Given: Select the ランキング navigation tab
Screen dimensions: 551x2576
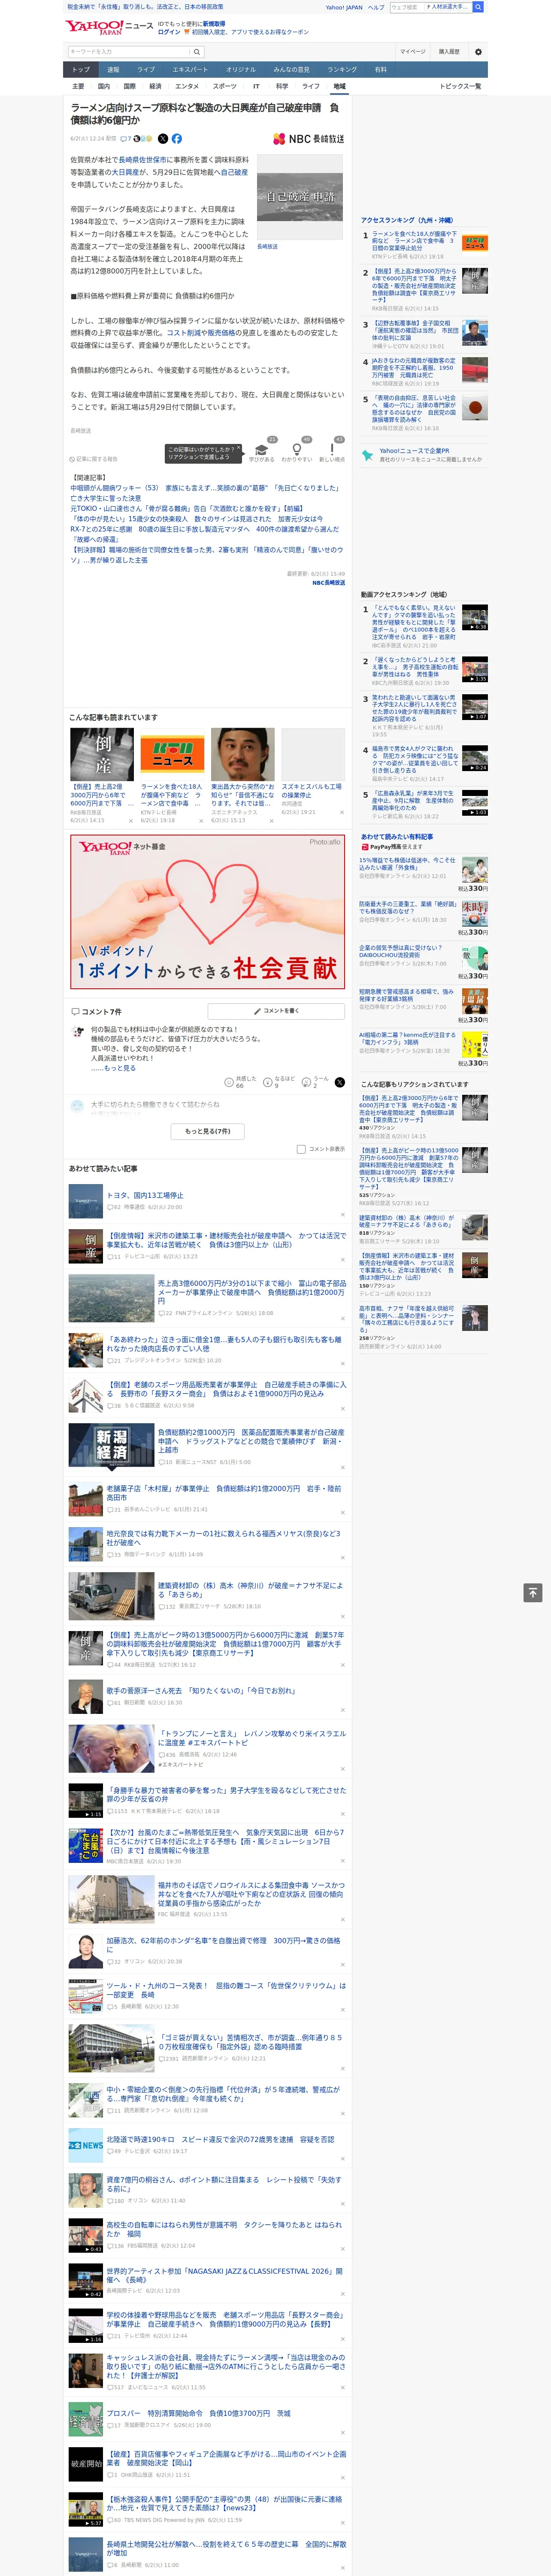Looking at the screenshot, I should tap(342, 70).
